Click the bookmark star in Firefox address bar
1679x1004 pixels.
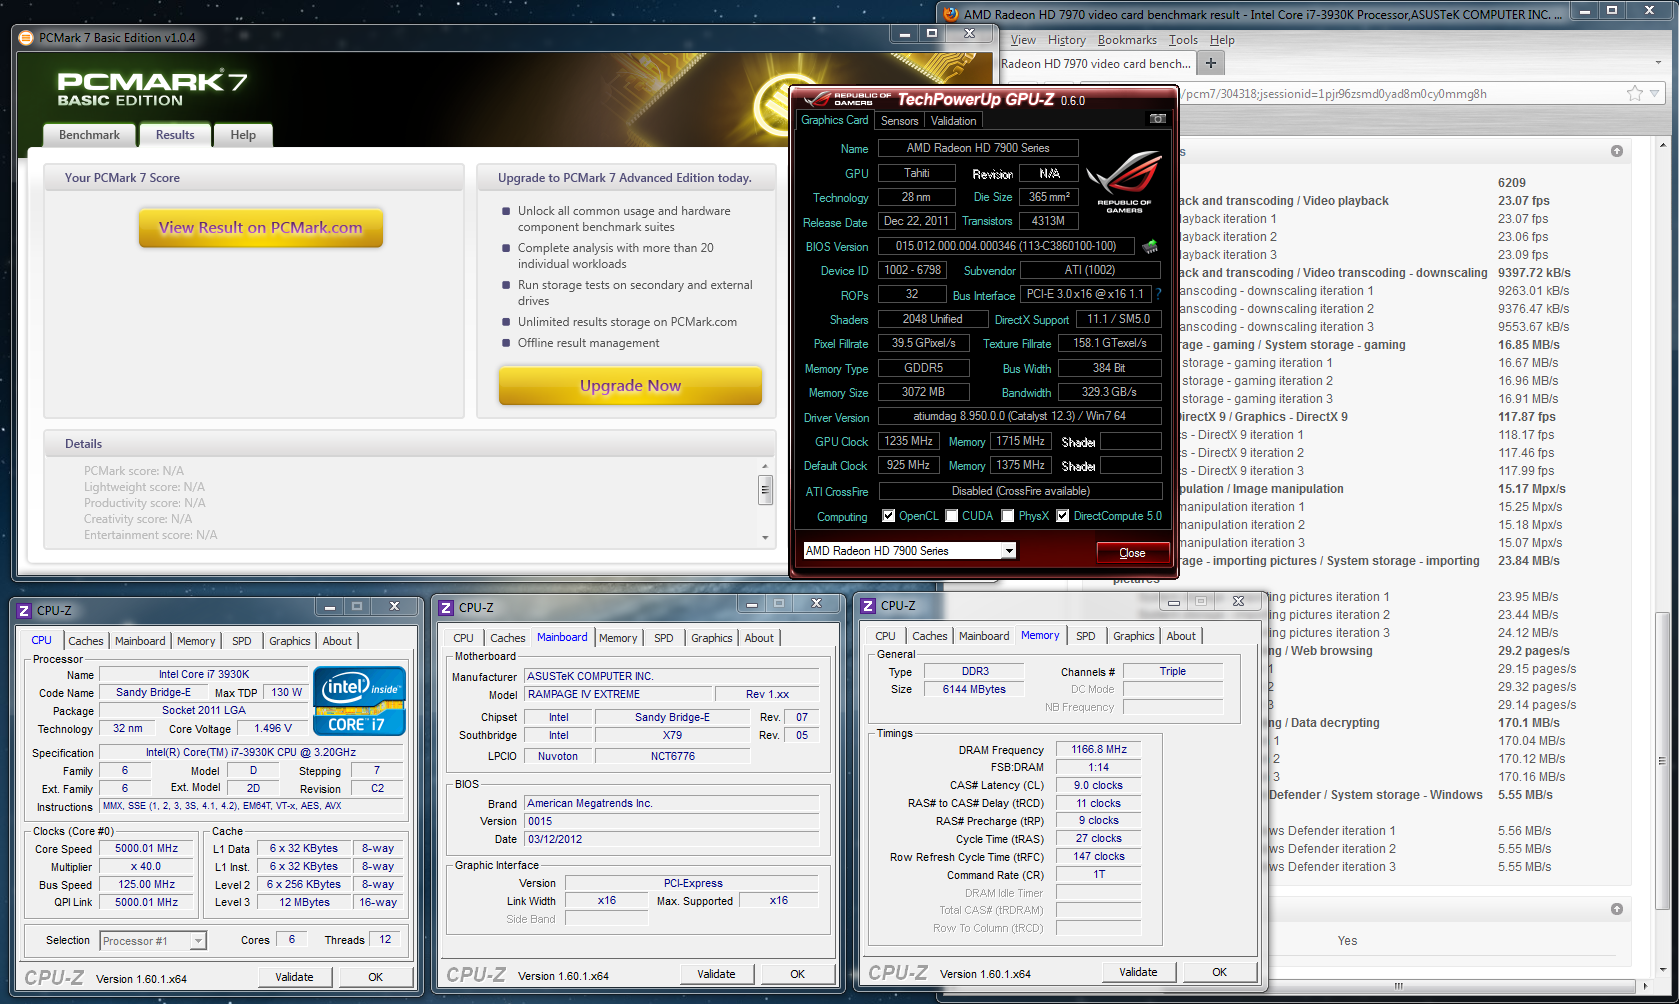[1635, 93]
